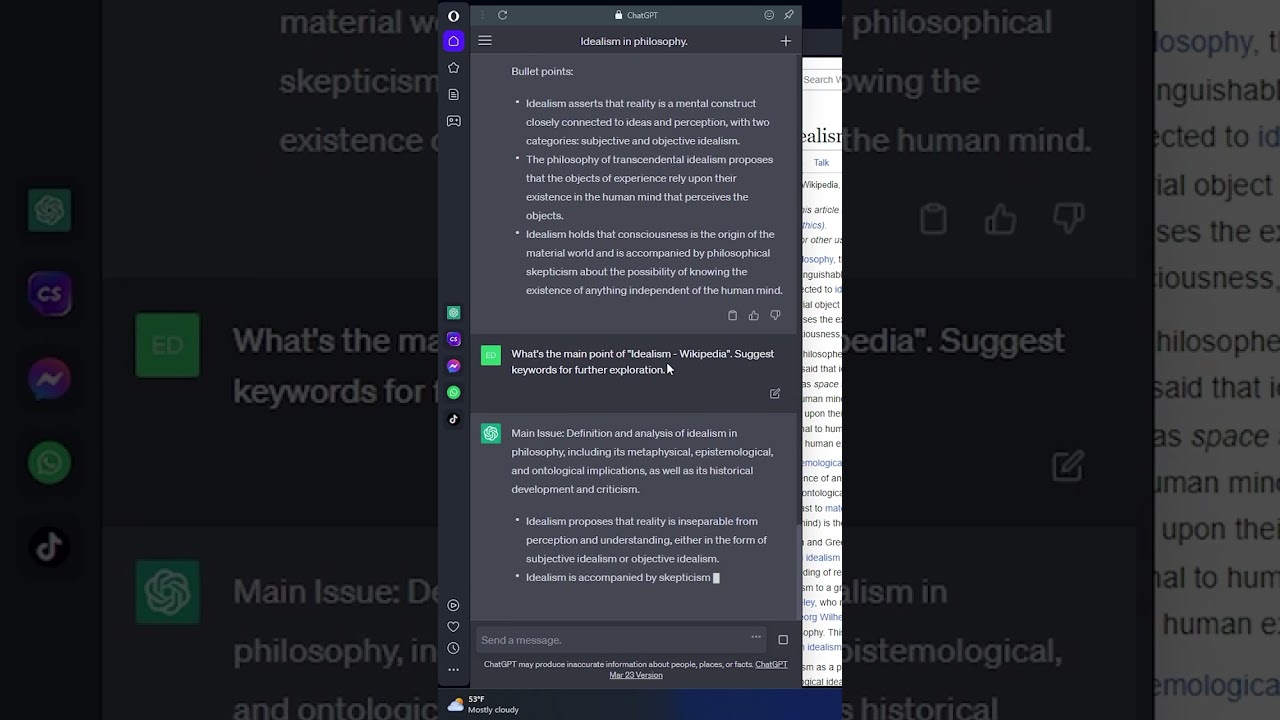Give thumbs up to the first response
Viewport: 1280px width, 720px height.
(753, 316)
